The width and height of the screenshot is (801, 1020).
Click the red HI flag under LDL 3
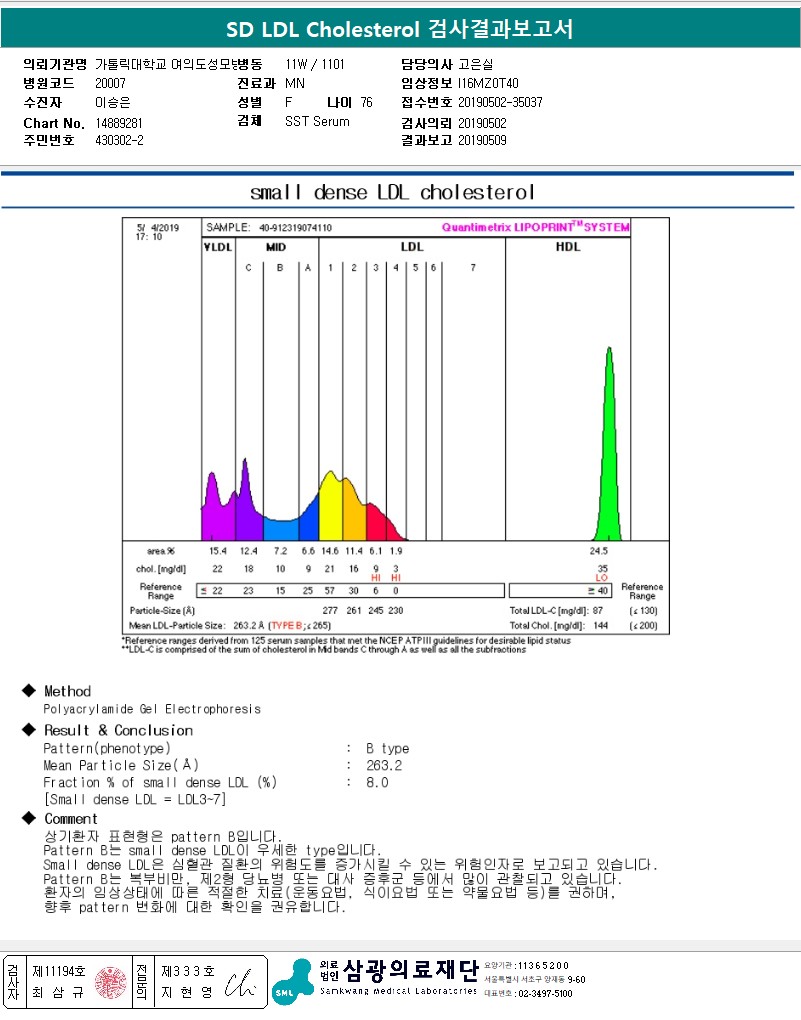[x=376, y=578]
